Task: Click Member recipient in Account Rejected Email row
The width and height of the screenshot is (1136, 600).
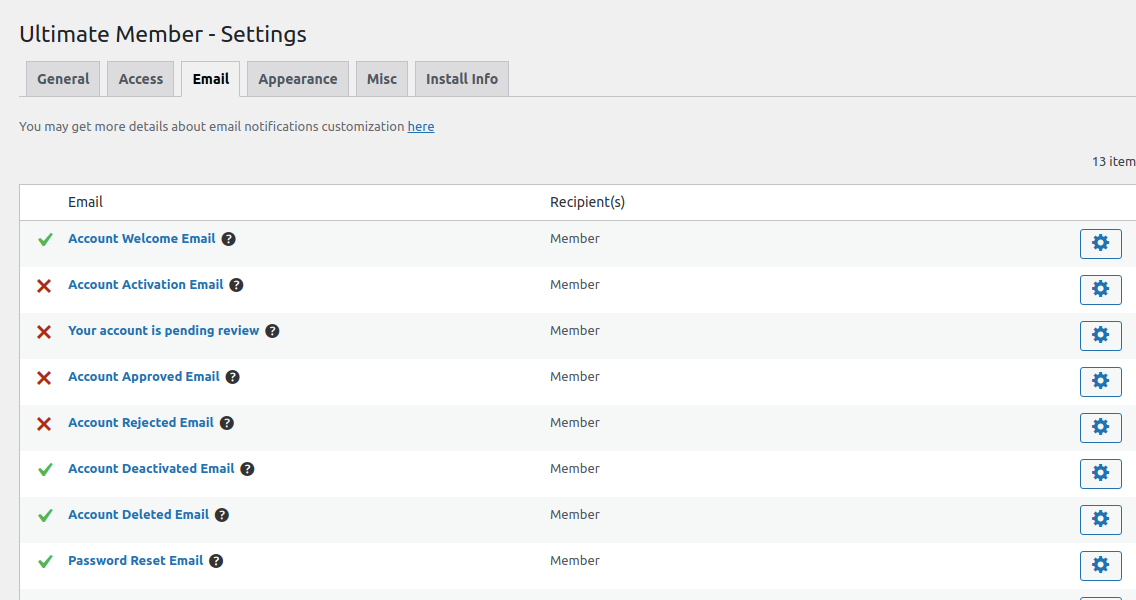Action: coord(575,422)
